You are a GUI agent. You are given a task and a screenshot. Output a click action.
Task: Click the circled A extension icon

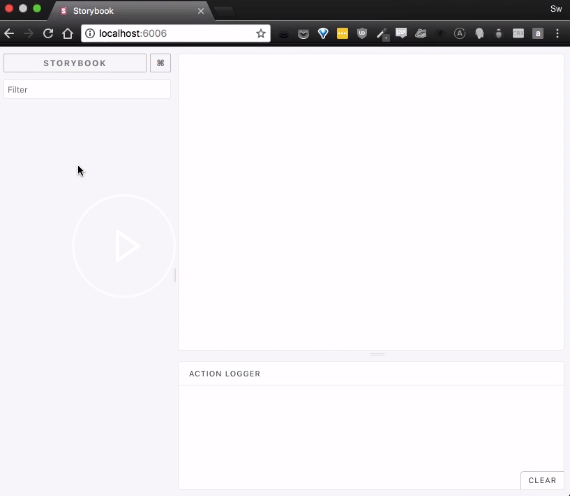459,33
